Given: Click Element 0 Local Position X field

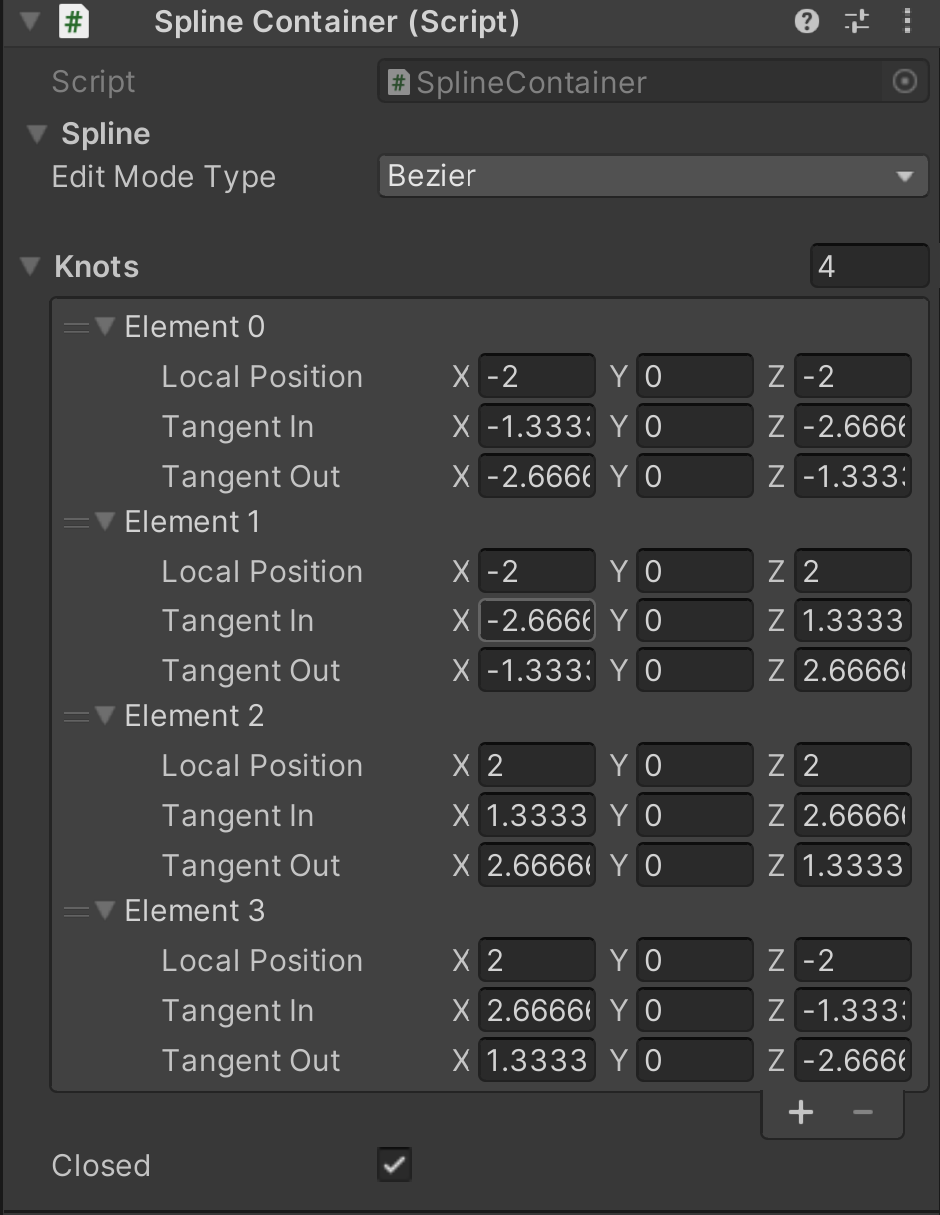Looking at the screenshot, I should (537, 377).
